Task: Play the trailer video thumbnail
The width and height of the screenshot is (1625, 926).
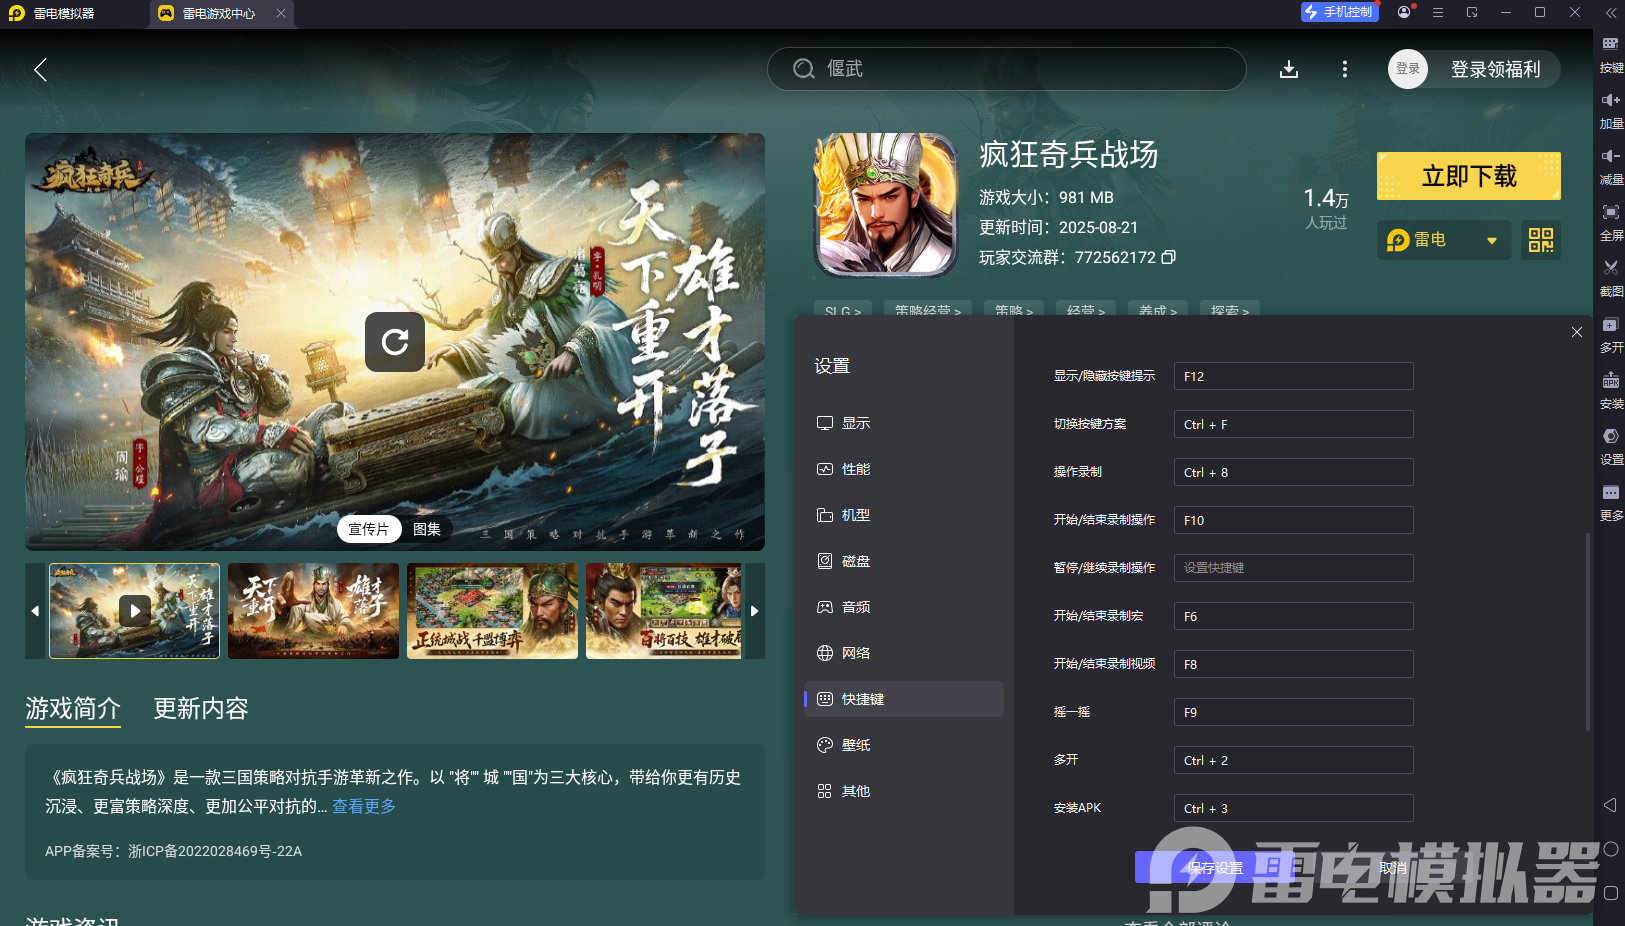Action: 133,611
